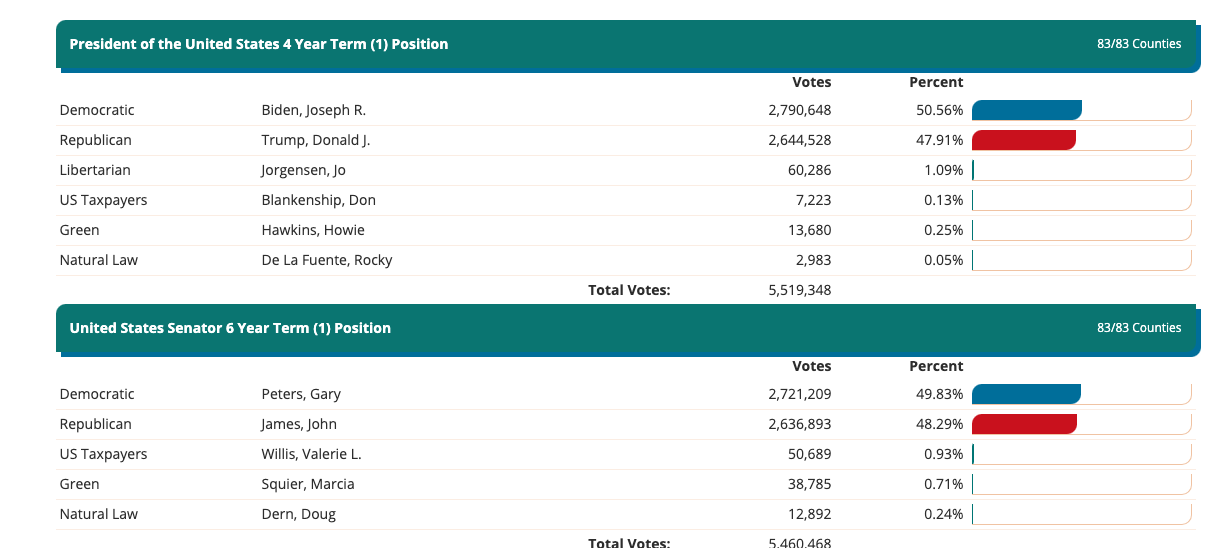Click the Dern, Doug candidate name
The height and width of the screenshot is (548, 1227).
coord(299,514)
